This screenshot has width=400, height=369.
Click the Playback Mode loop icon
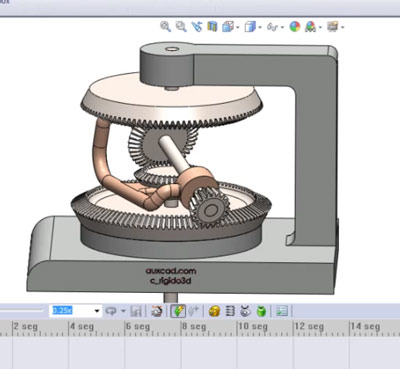pos(111,311)
